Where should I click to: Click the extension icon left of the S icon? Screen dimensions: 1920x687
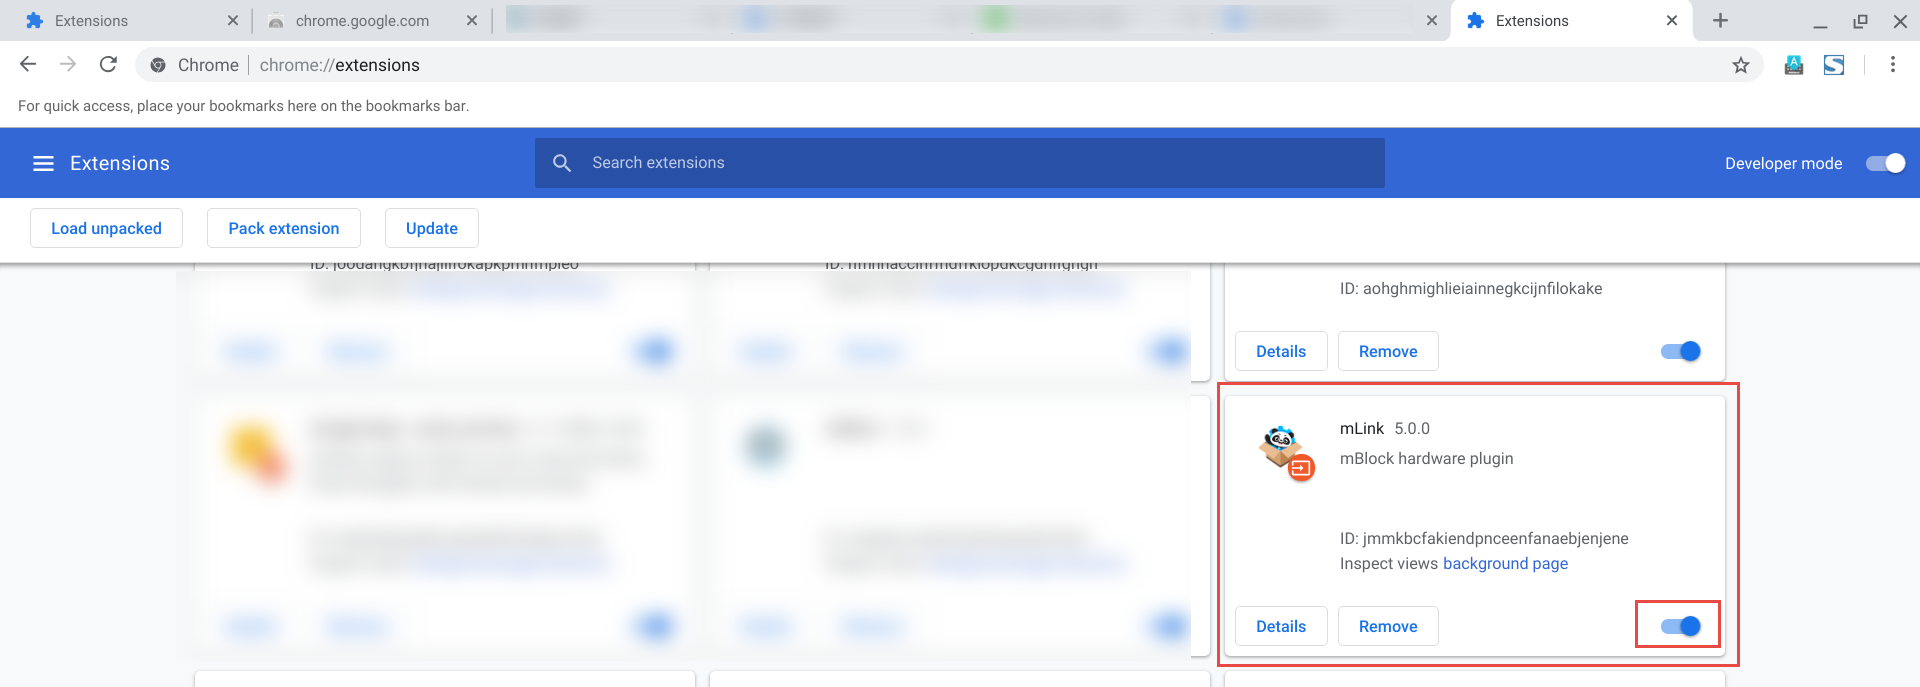[1794, 65]
